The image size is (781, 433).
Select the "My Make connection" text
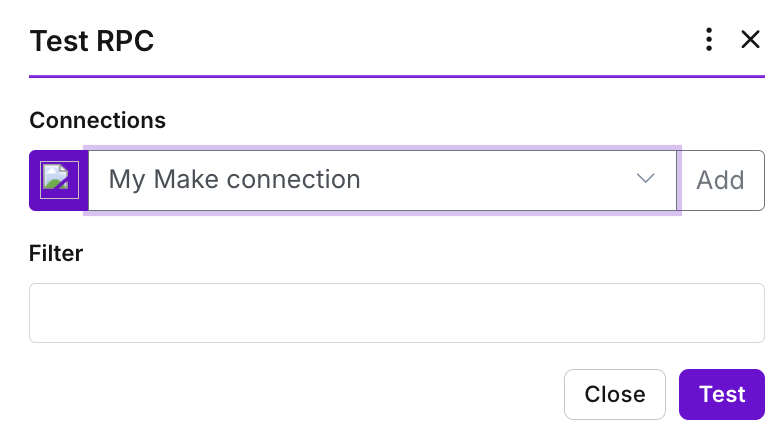[234, 180]
